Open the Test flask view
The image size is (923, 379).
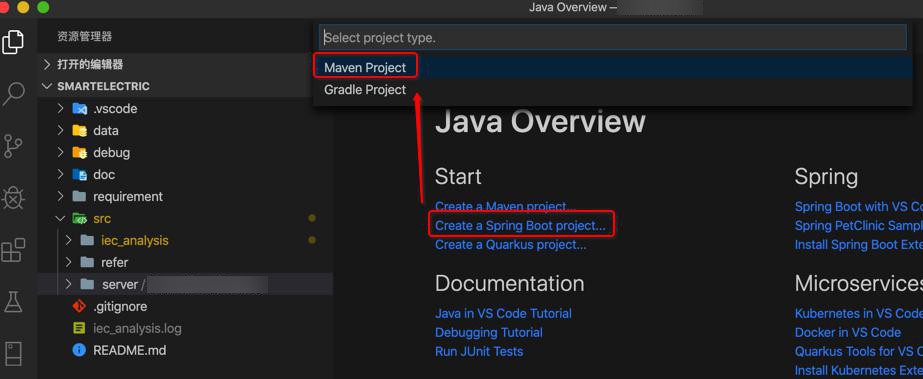coord(13,302)
